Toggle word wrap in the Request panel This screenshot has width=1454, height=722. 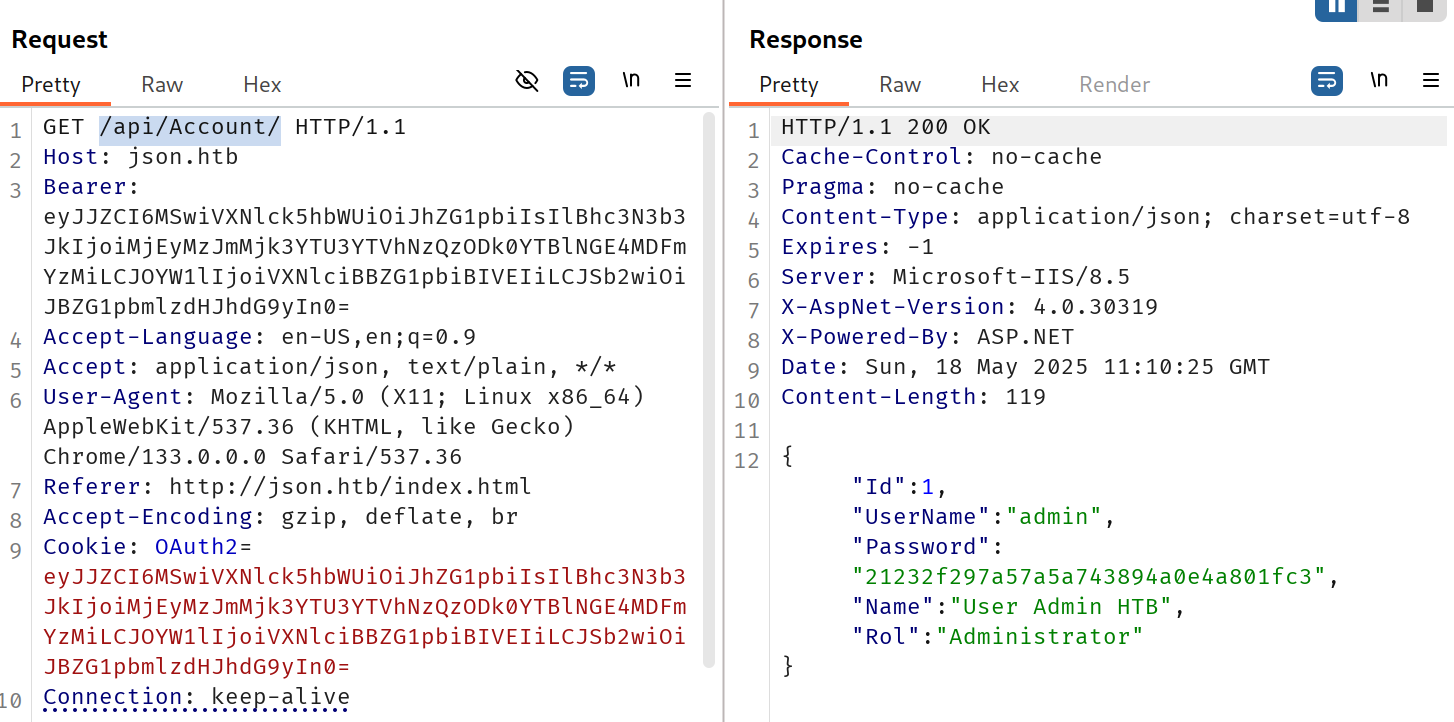click(x=579, y=81)
